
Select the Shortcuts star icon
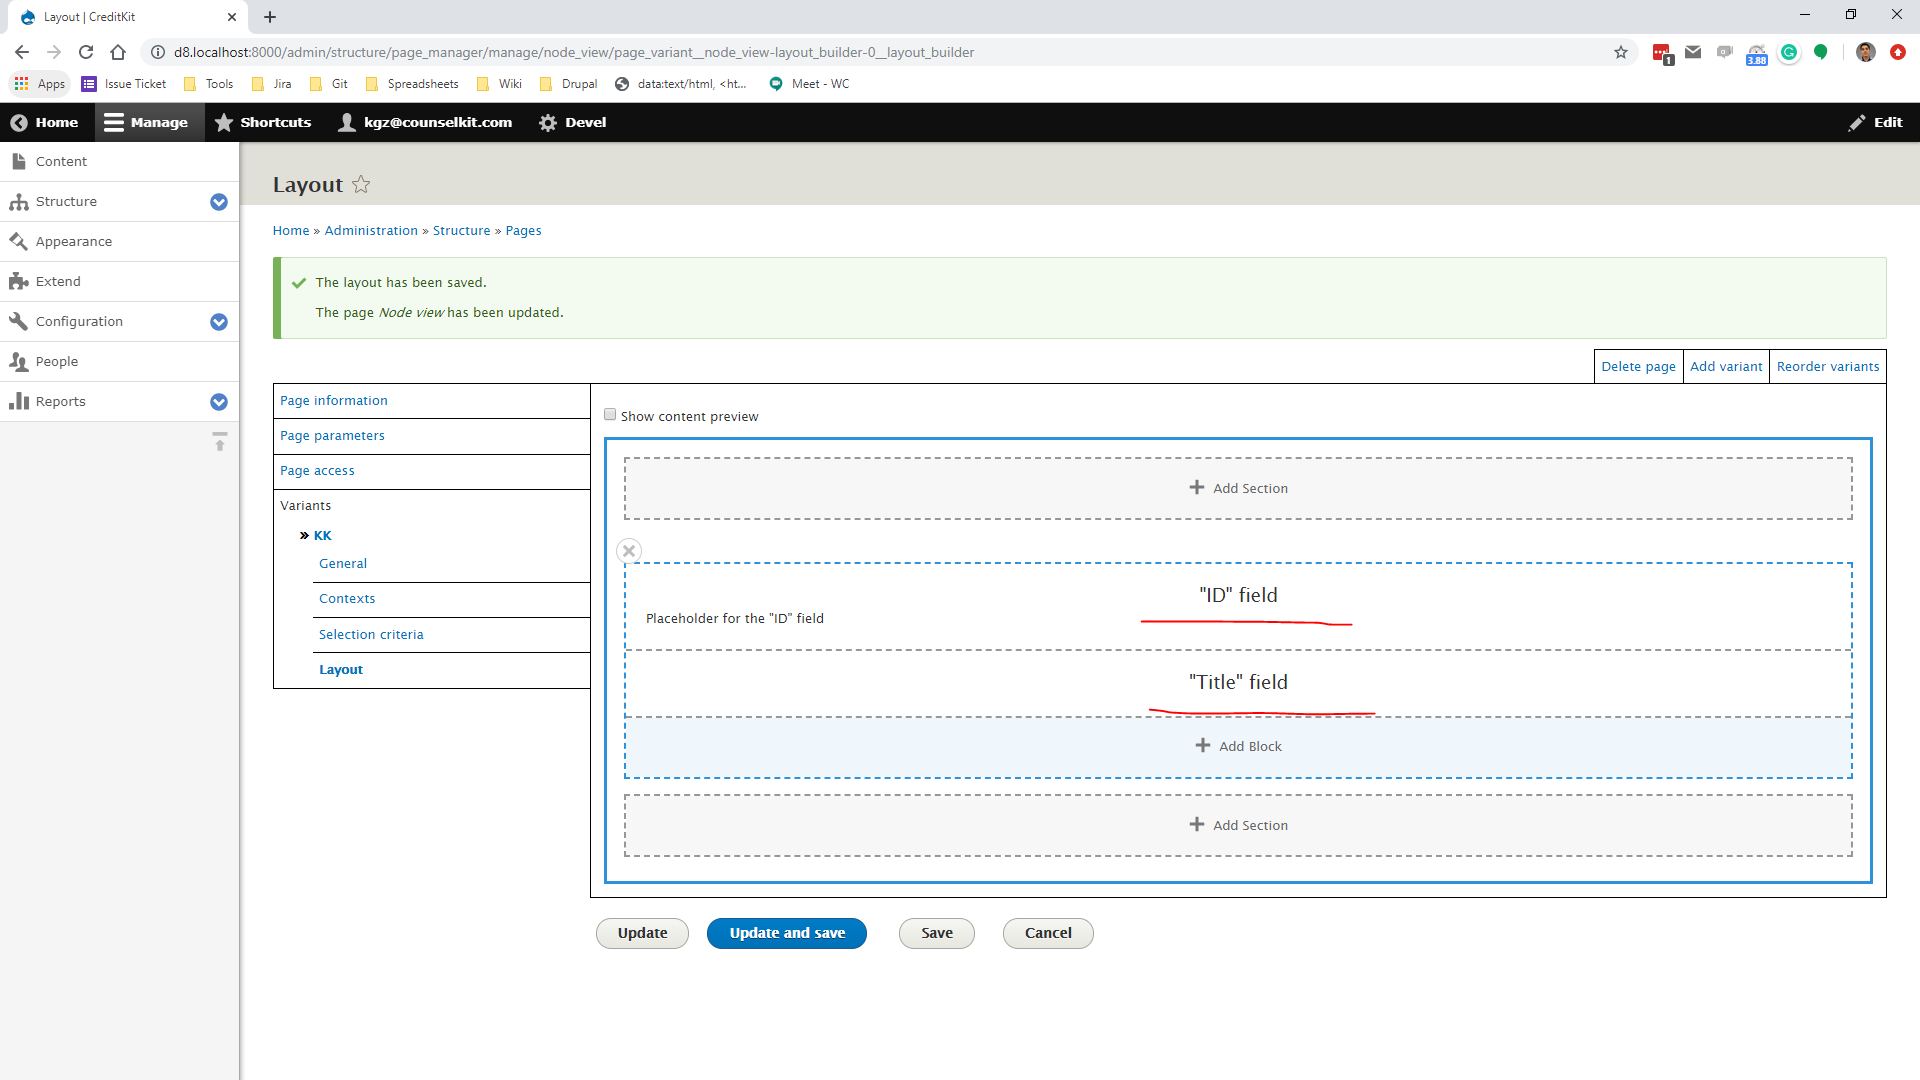pyautogui.click(x=224, y=122)
